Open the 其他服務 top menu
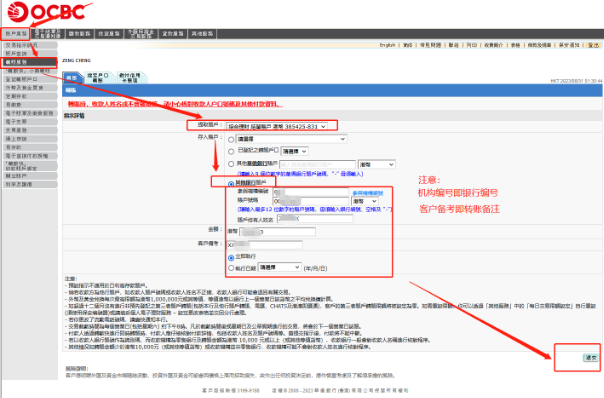 (x=202, y=34)
